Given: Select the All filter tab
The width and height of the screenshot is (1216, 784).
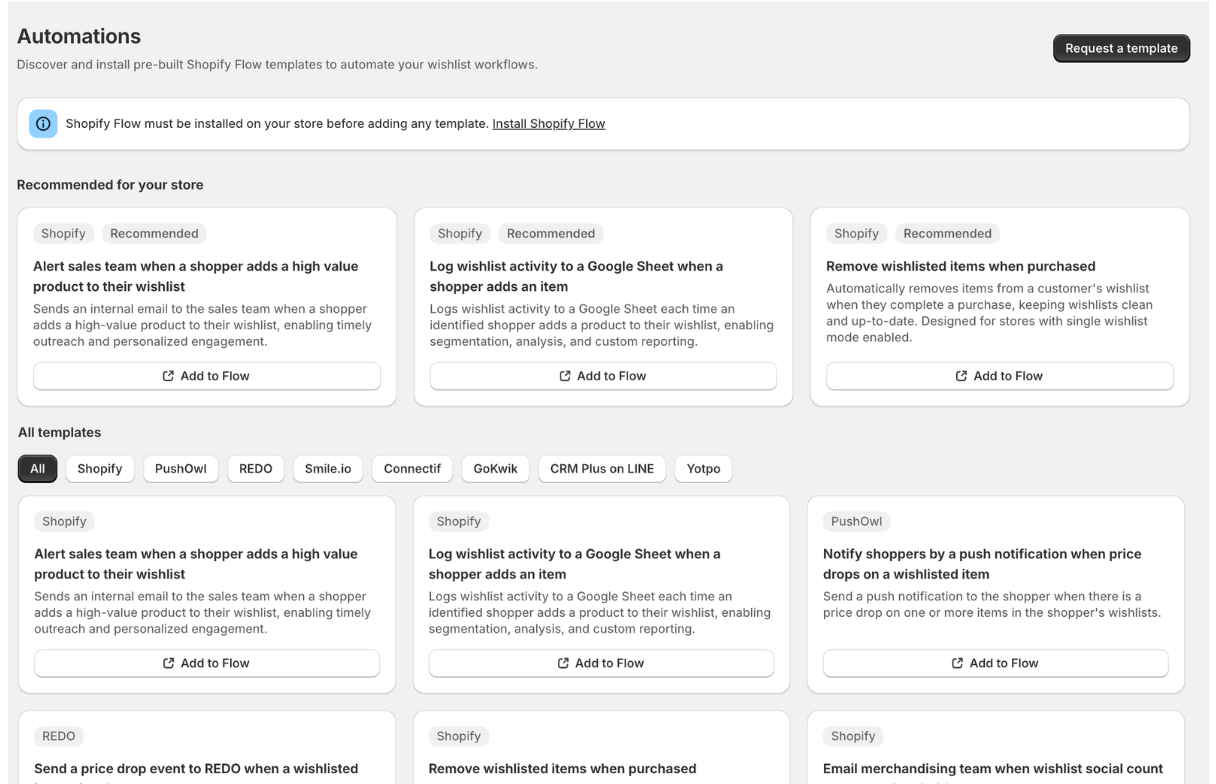Looking at the screenshot, I should click(38, 469).
